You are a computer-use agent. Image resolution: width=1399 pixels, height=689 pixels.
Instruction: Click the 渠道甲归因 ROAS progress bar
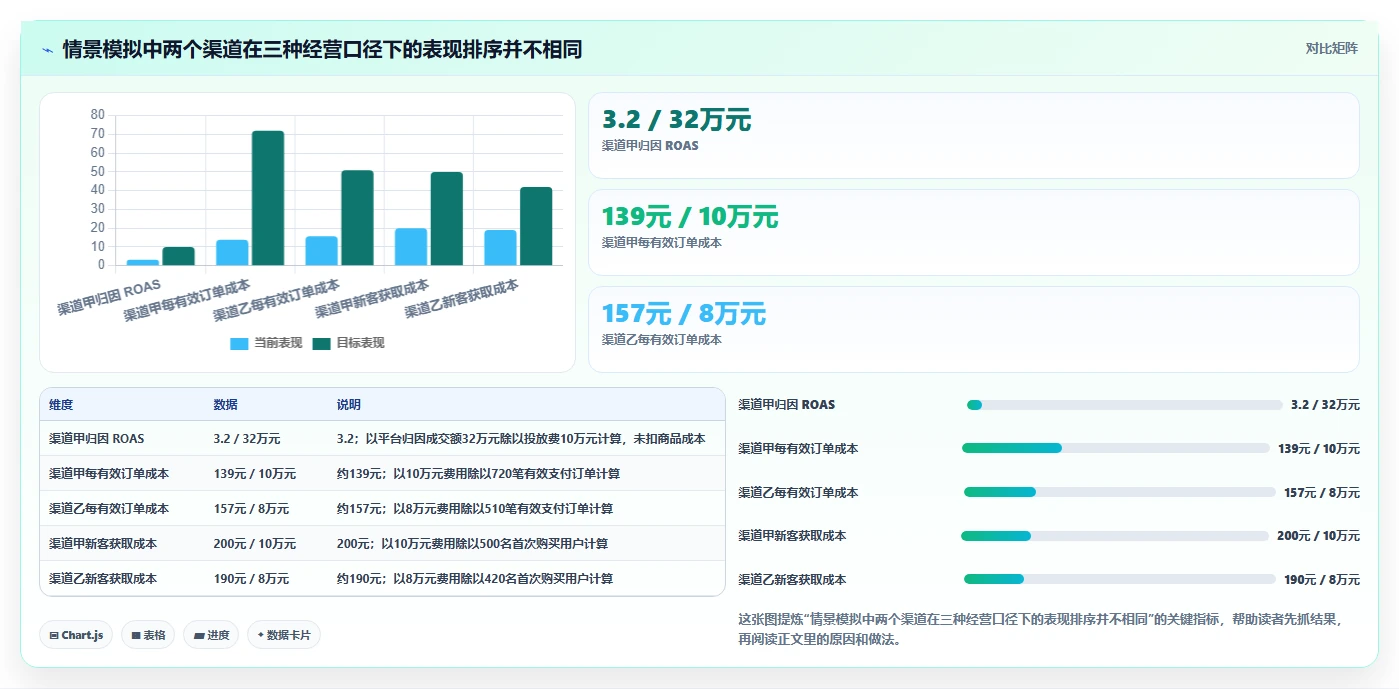[1124, 405]
